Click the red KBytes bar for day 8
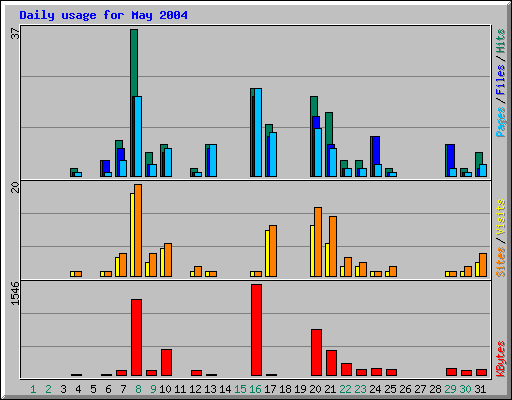Viewport: 512px width, 400px height. (x=137, y=337)
